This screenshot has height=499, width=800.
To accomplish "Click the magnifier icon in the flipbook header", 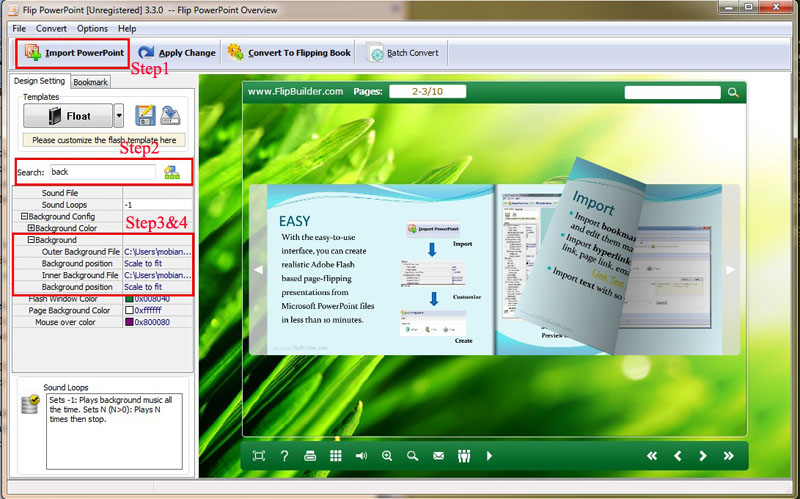I will tap(733, 92).
